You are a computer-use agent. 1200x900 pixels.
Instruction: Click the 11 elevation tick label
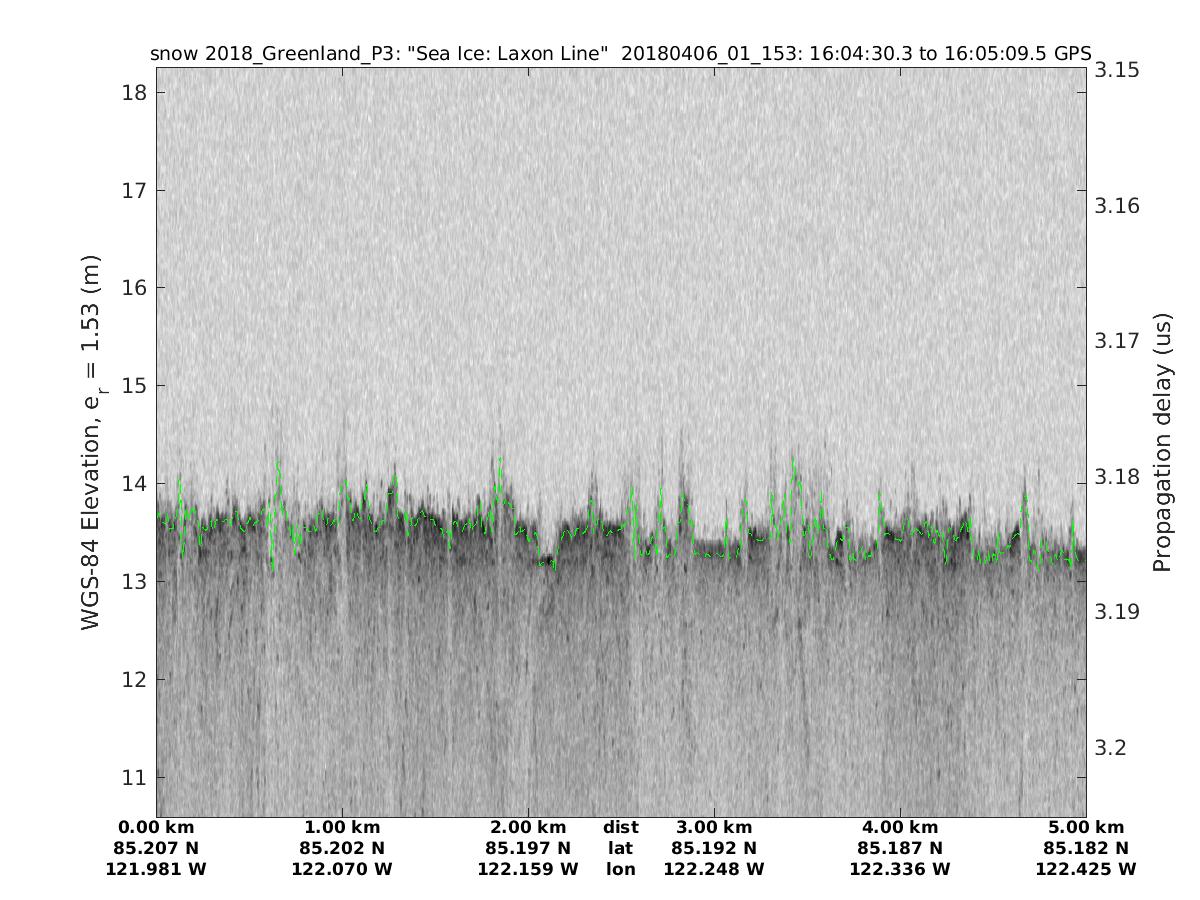pyautogui.click(x=134, y=777)
